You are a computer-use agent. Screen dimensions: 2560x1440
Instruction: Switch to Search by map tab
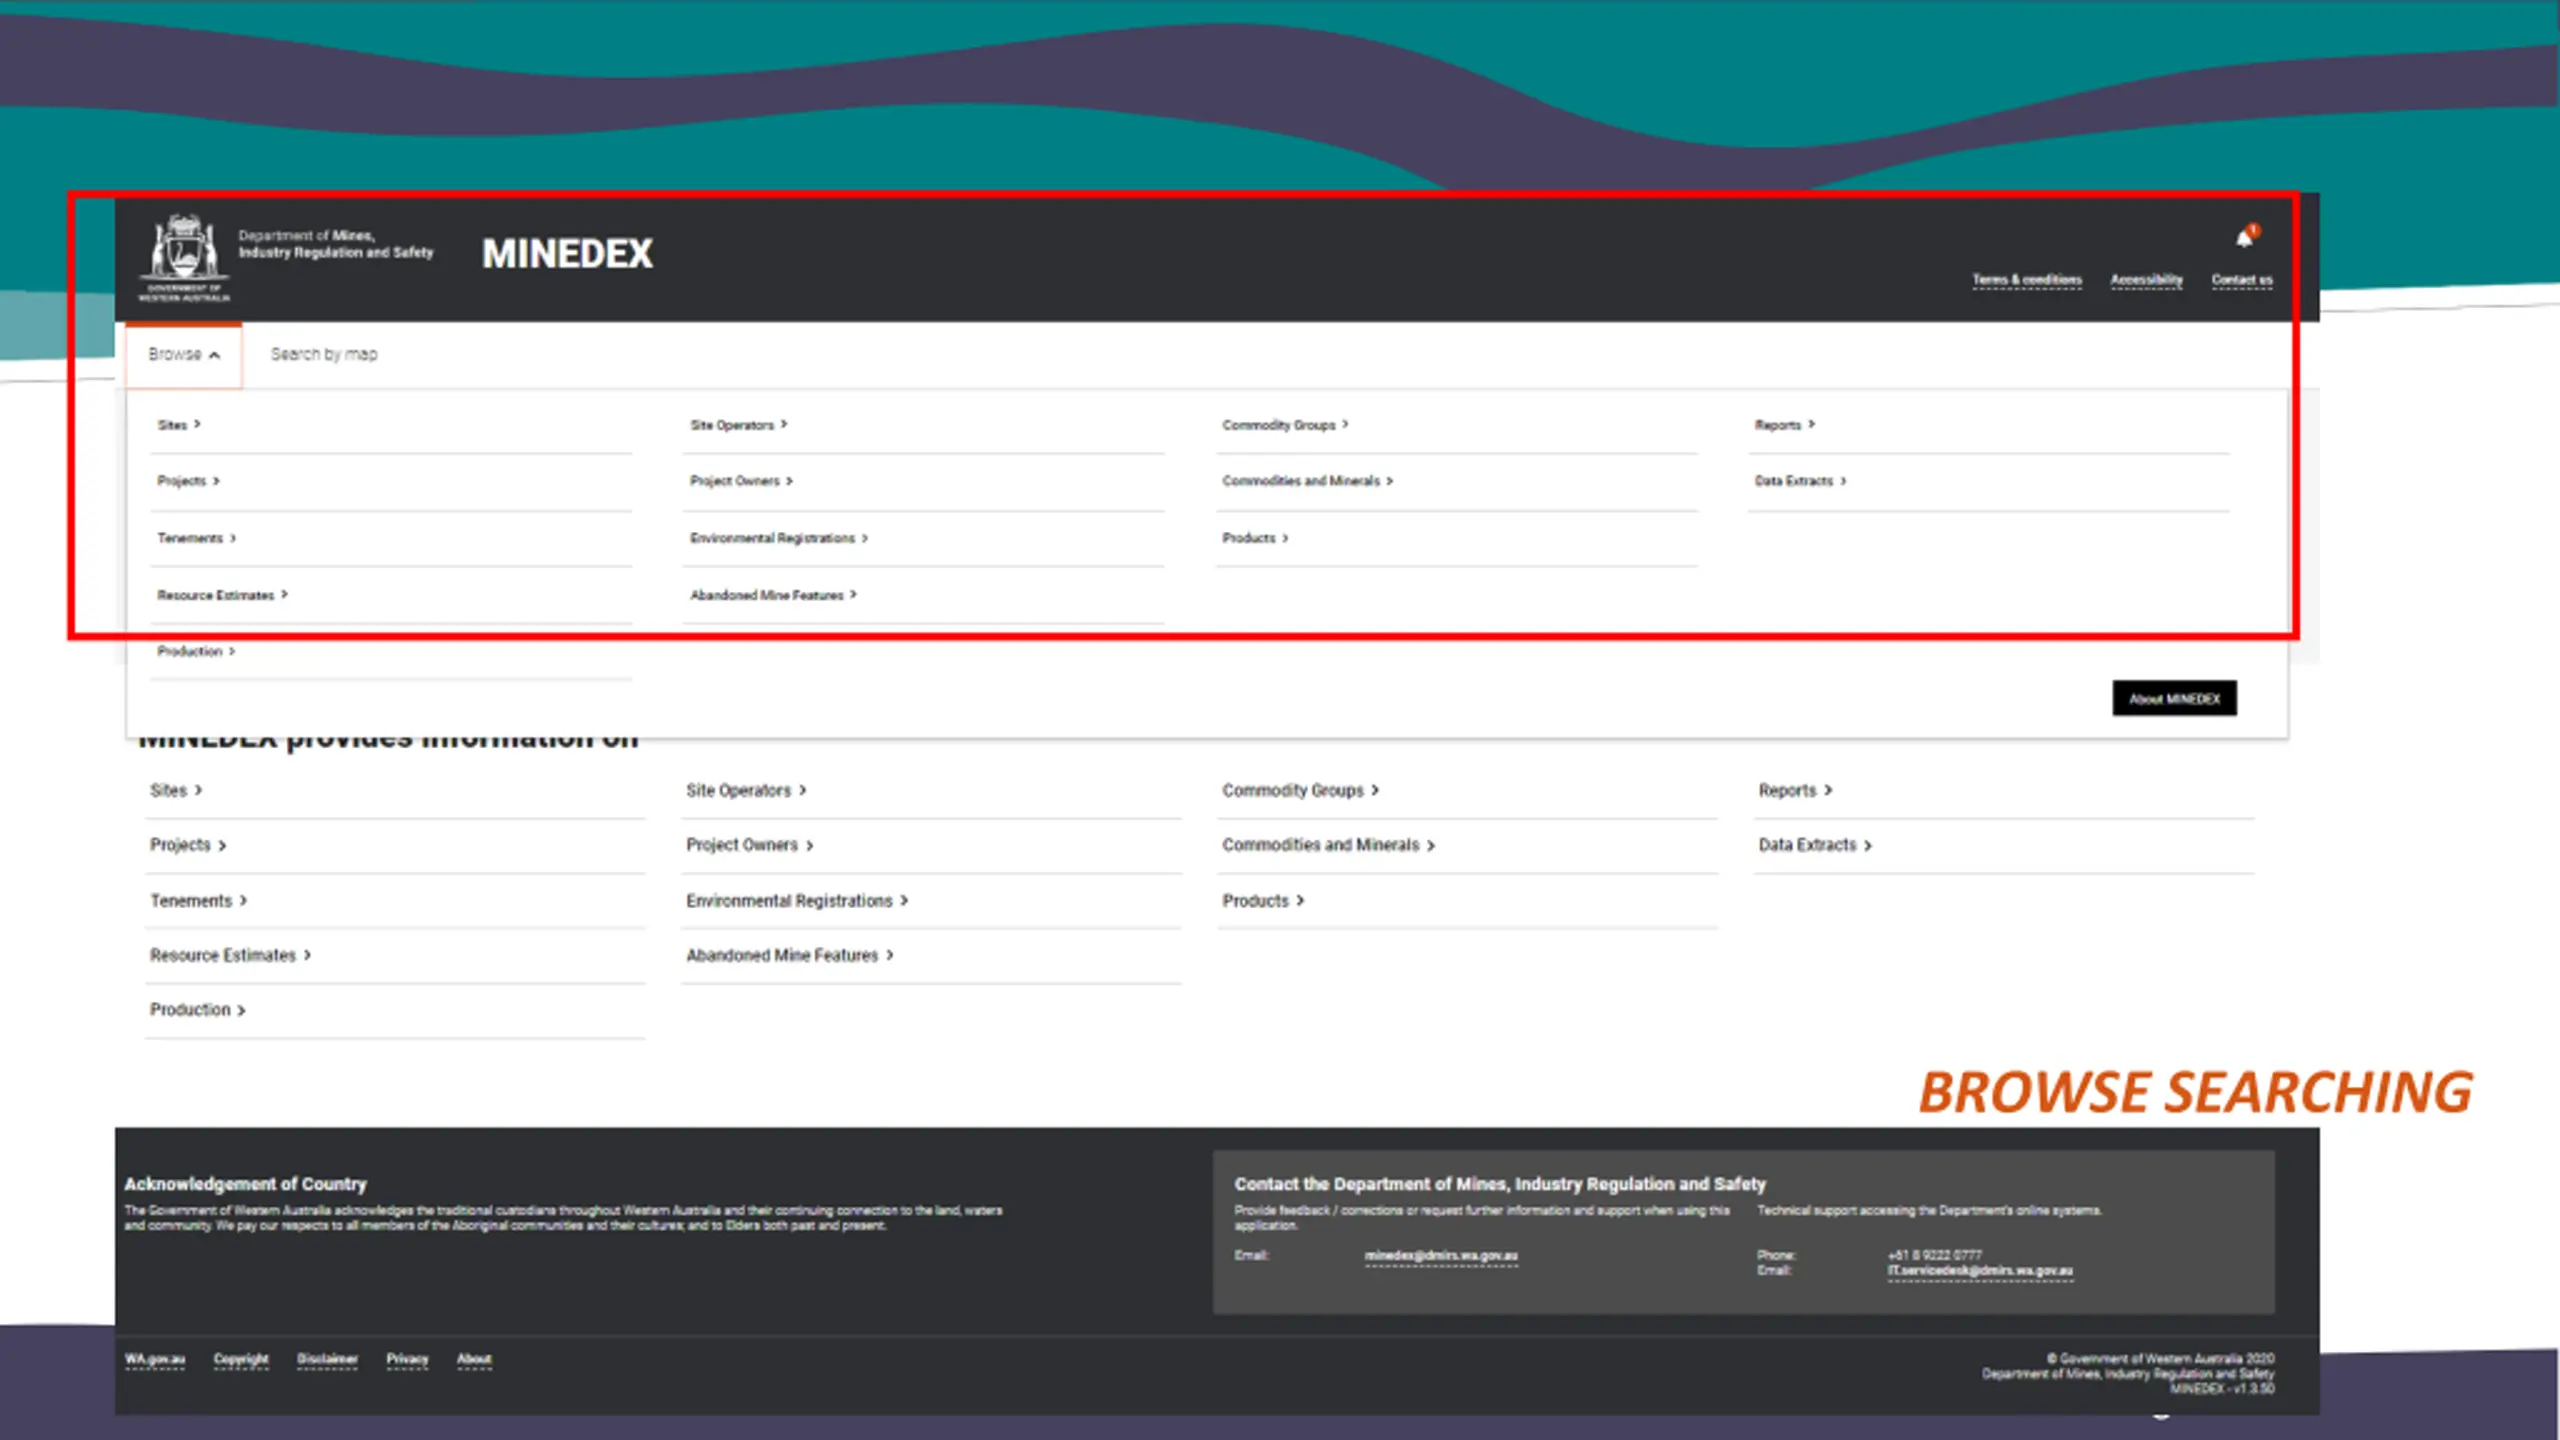point(324,354)
